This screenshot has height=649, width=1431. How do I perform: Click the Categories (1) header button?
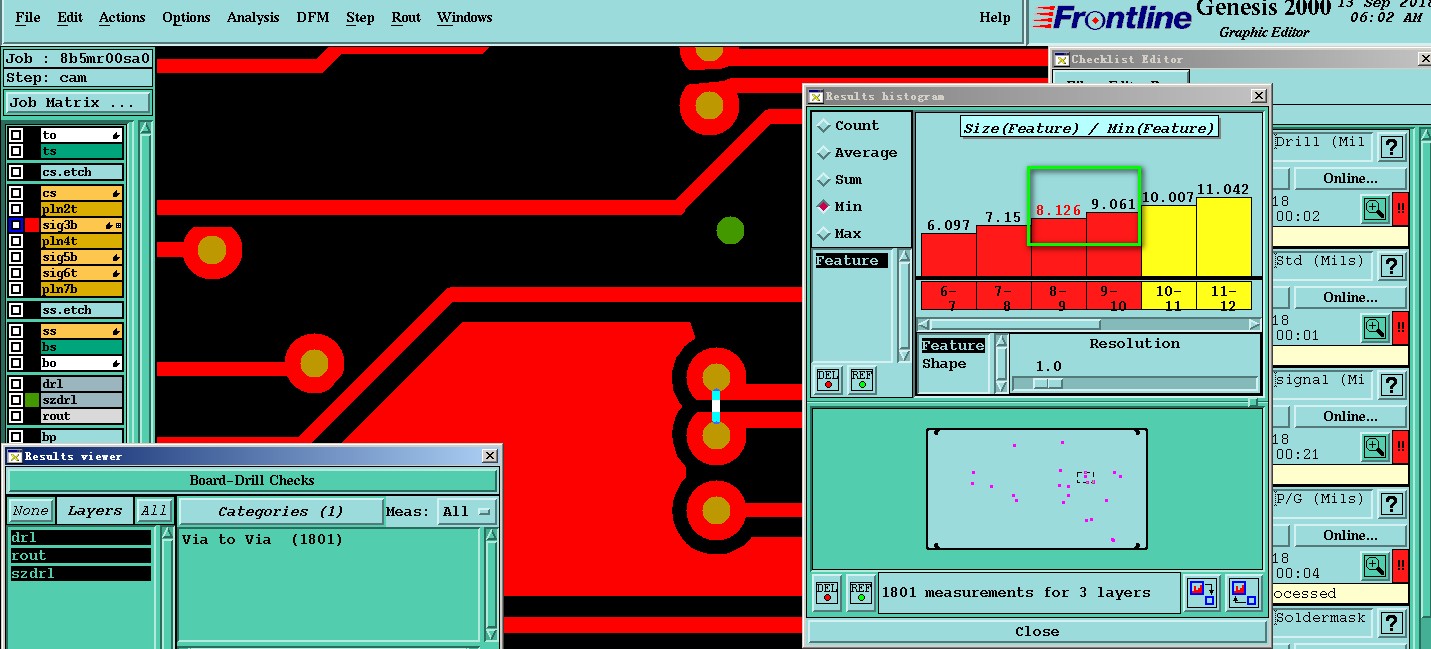(280, 511)
